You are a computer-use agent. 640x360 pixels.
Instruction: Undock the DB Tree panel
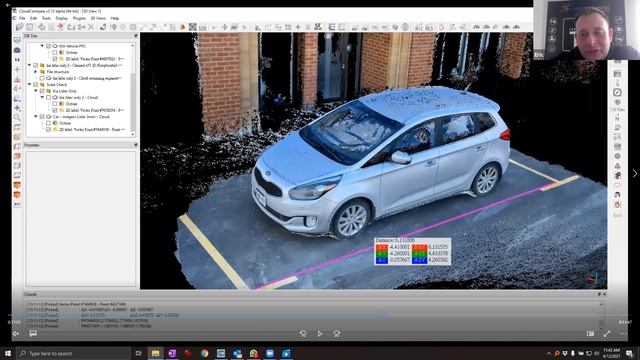(136, 36)
